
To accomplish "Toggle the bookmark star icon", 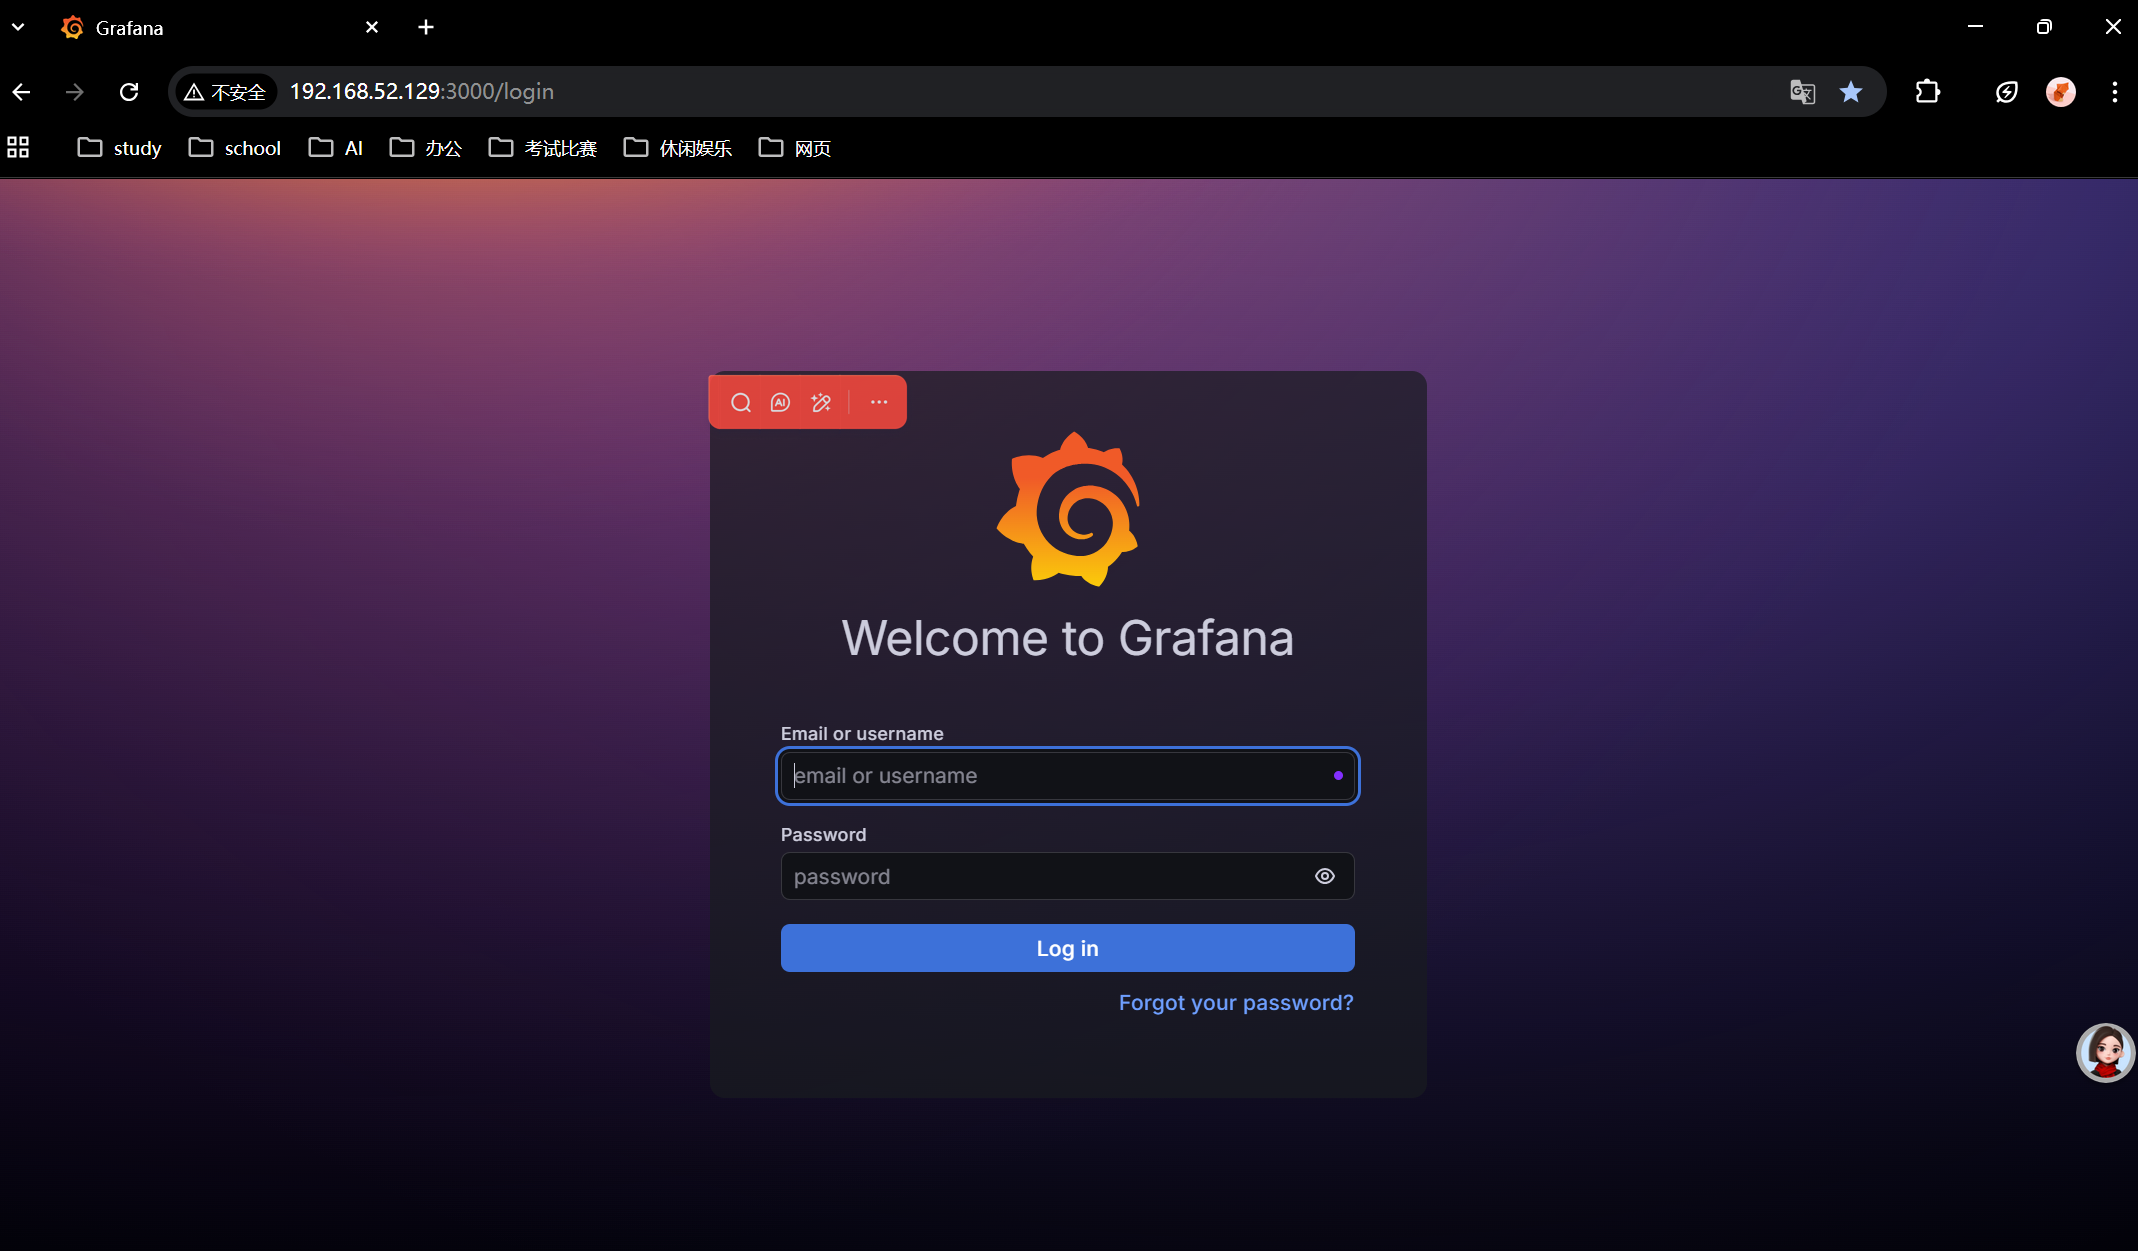I will click(x=1850, y=92).
